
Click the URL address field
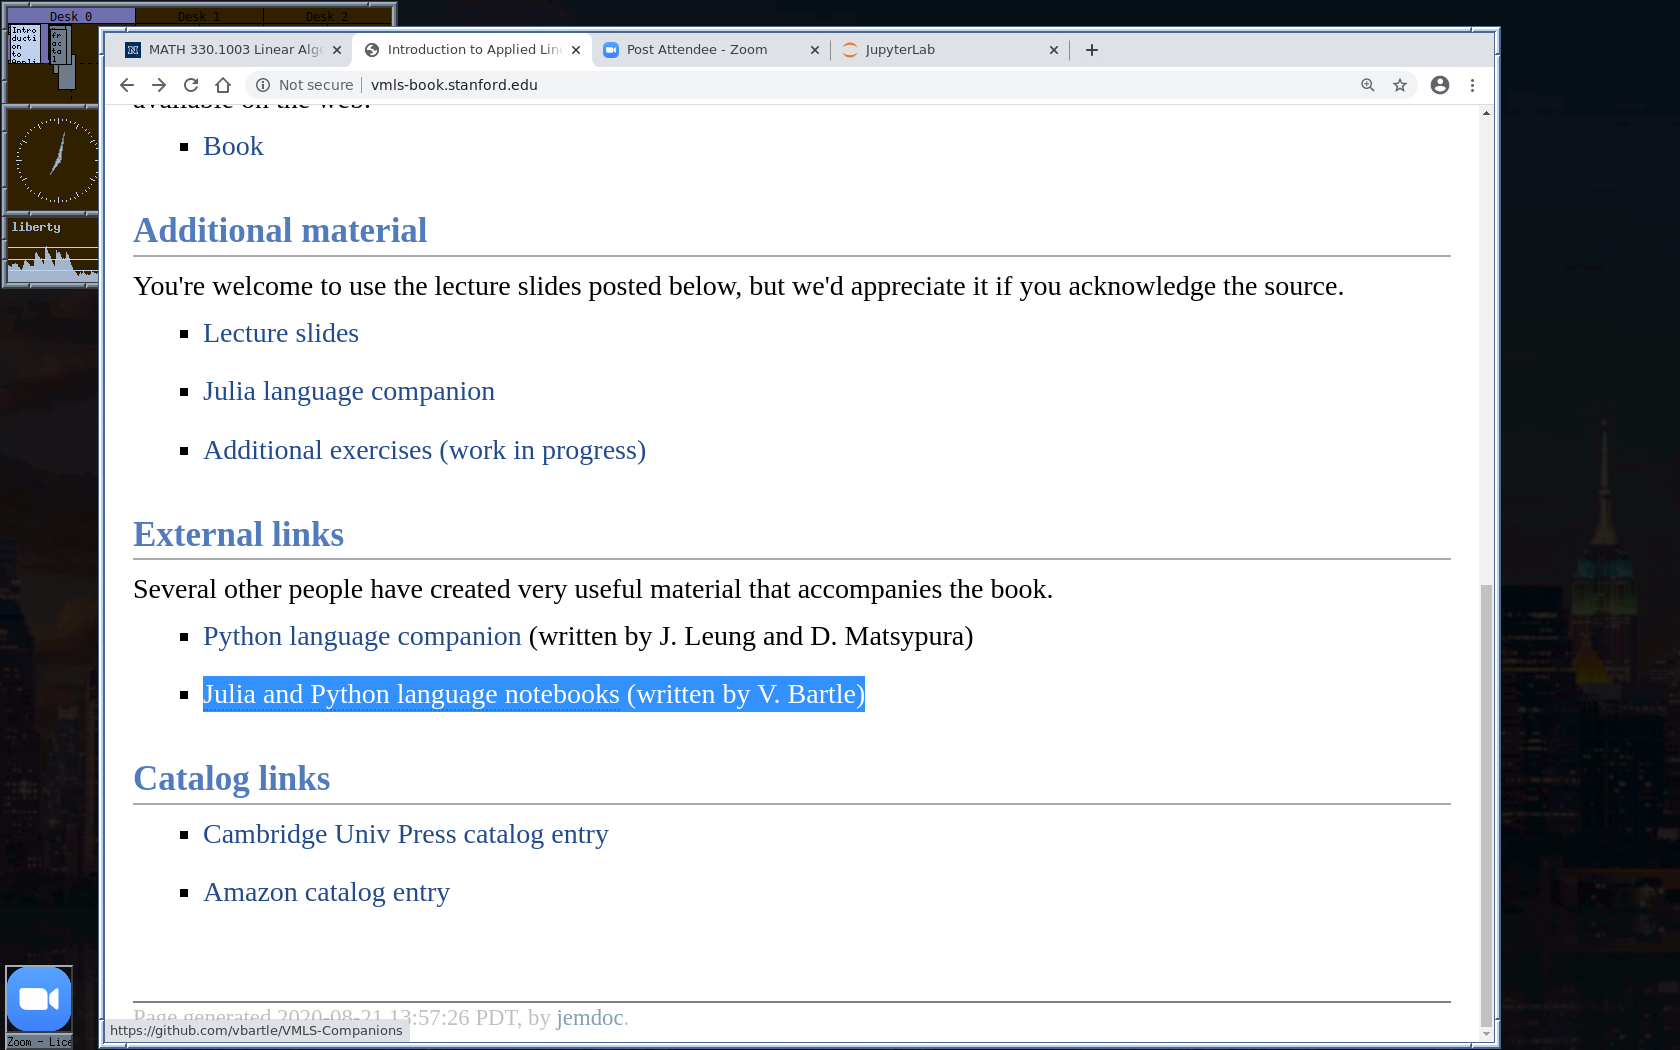coord(800,85)
